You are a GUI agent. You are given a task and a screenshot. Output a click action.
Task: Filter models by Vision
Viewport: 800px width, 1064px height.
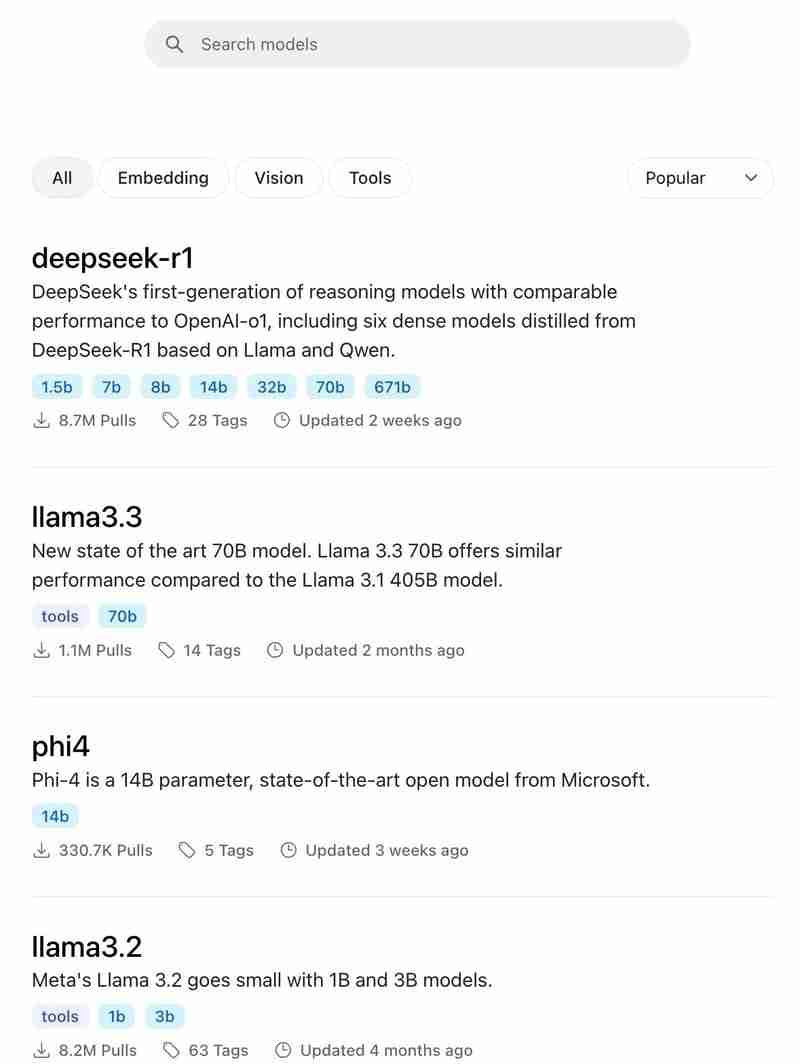(x=279, y=178)
